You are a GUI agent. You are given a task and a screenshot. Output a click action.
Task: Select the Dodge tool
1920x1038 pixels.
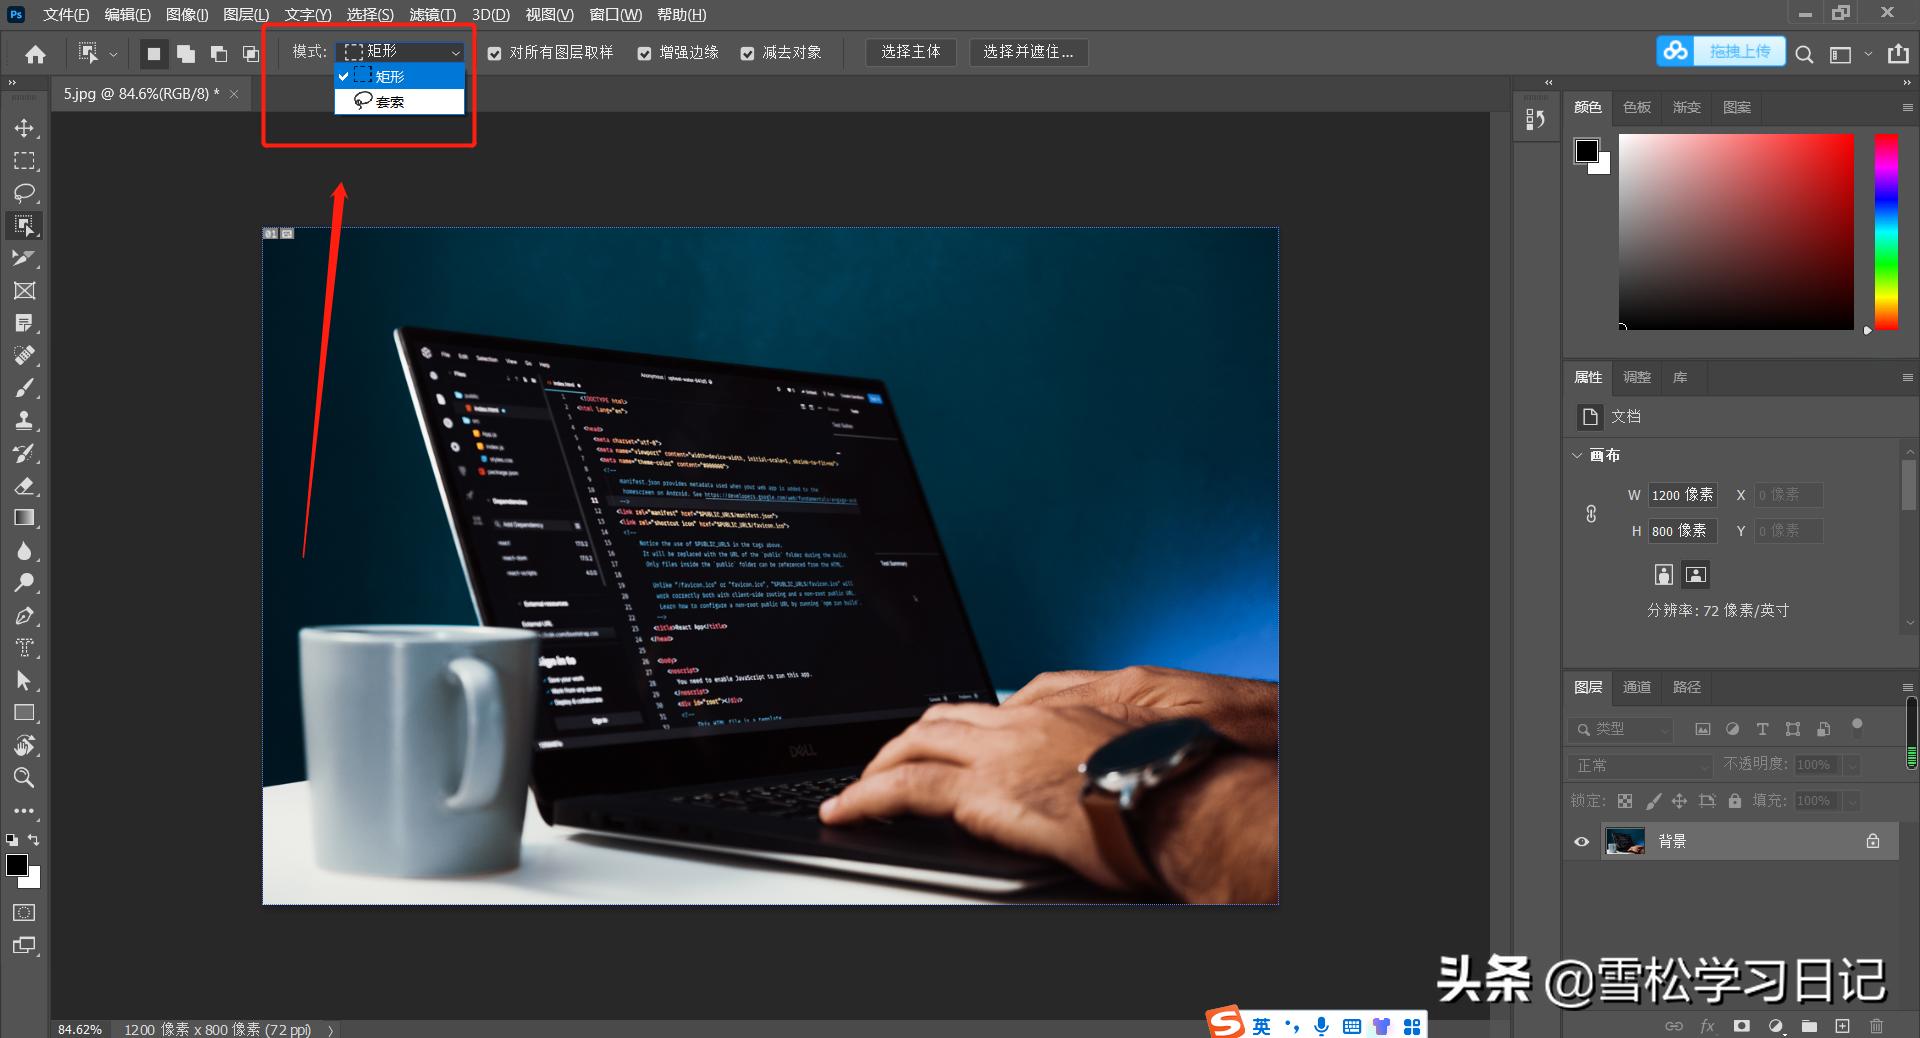(24, 582)
